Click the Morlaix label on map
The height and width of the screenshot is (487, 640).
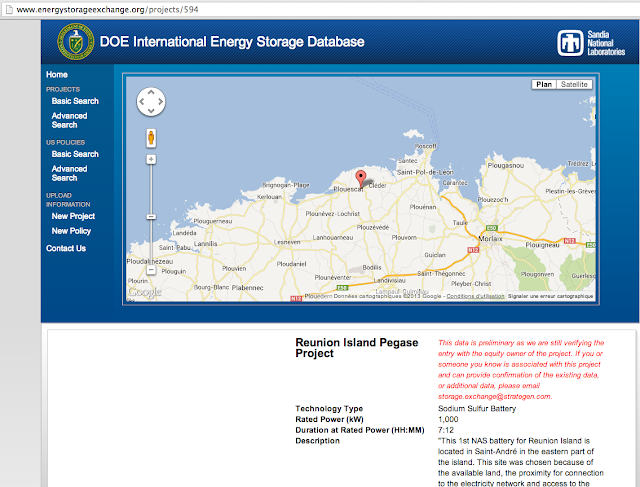[x=490, y=239]
